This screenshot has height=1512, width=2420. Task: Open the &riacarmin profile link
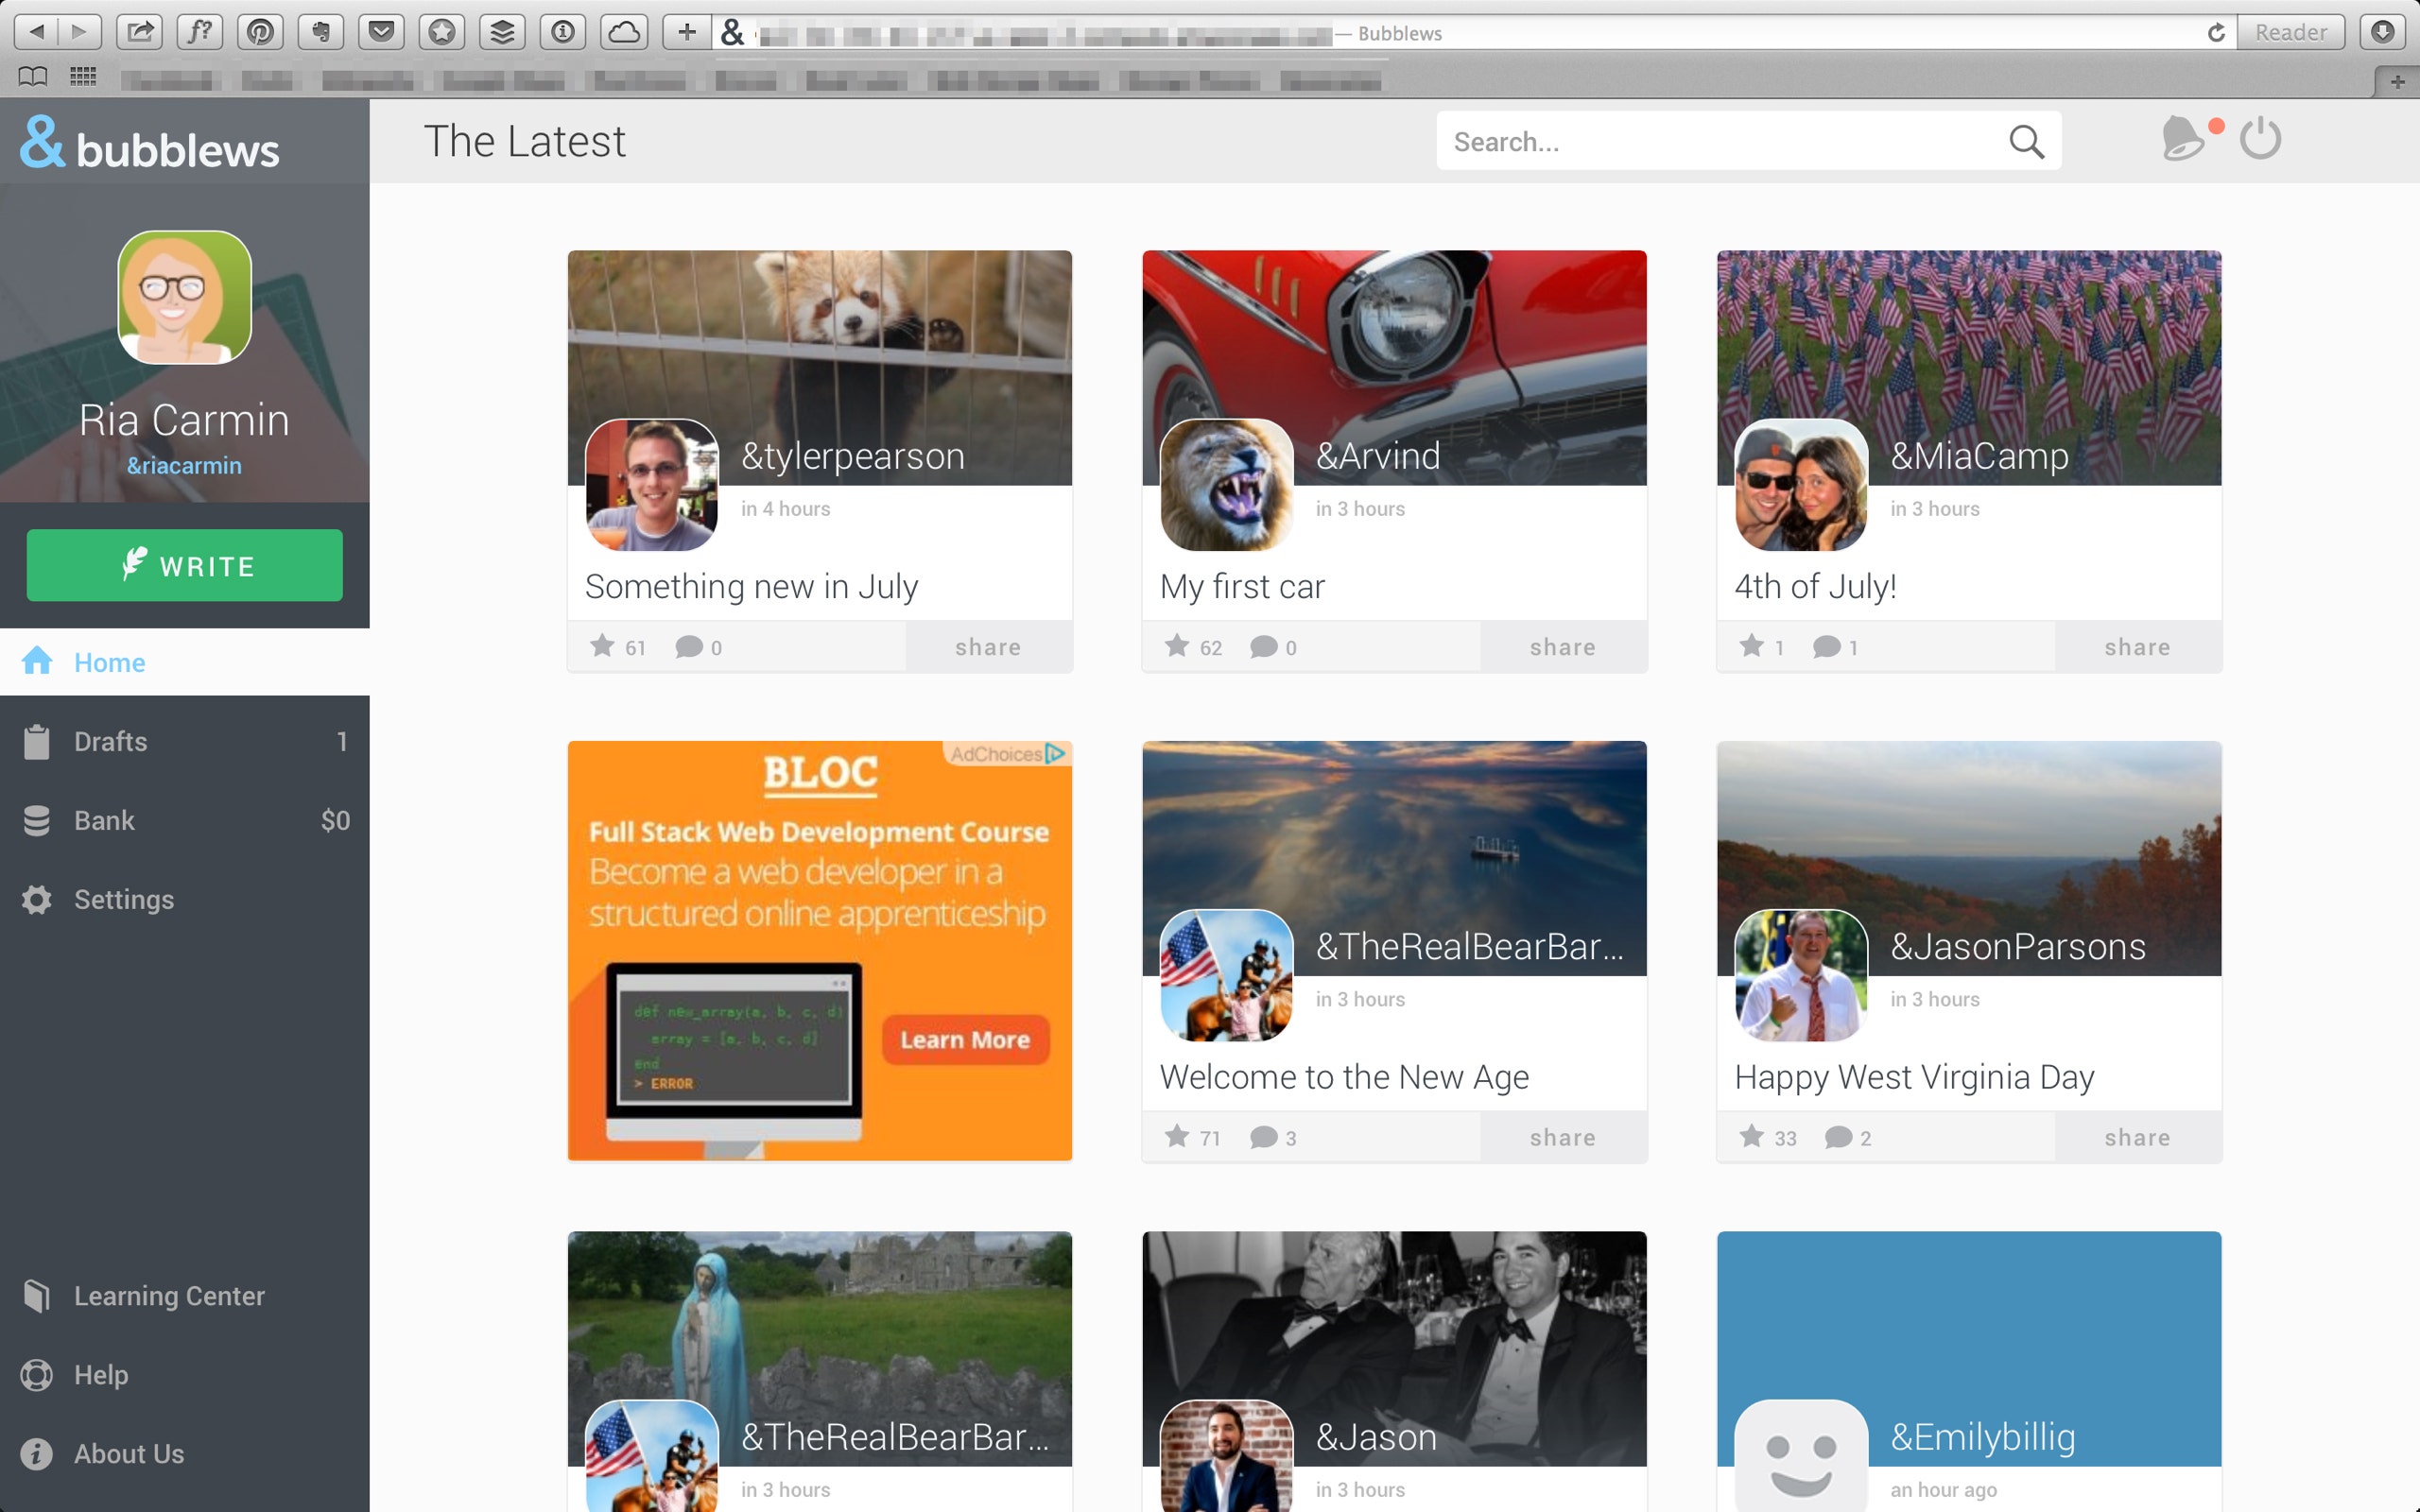click(184, 465)
